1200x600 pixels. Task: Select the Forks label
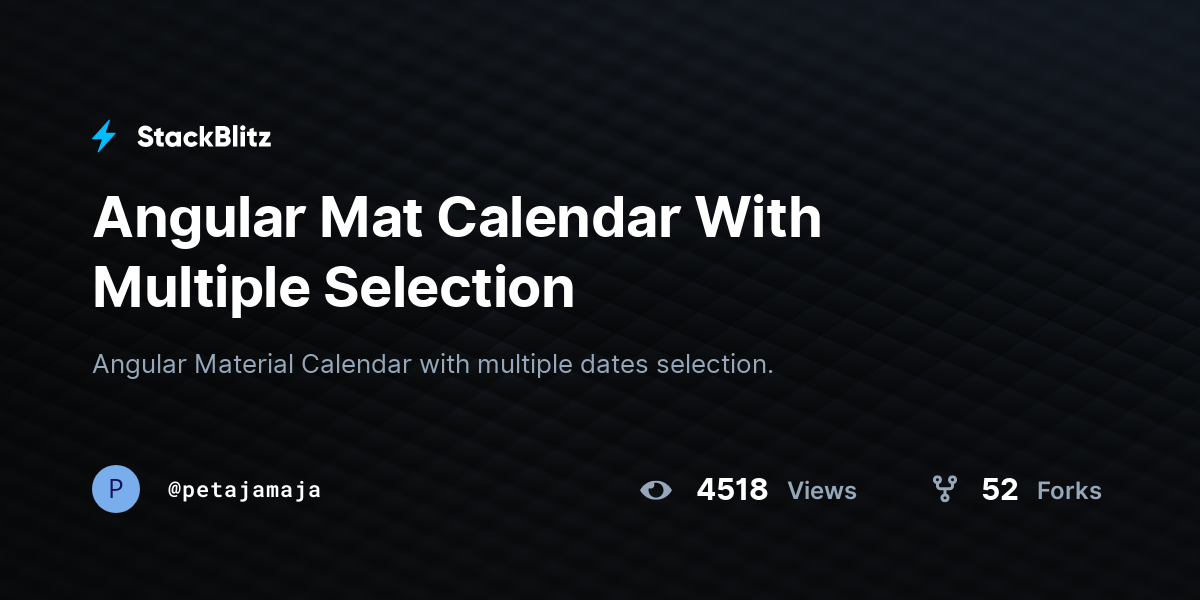pyautogui.click(x=1069, y=491)
